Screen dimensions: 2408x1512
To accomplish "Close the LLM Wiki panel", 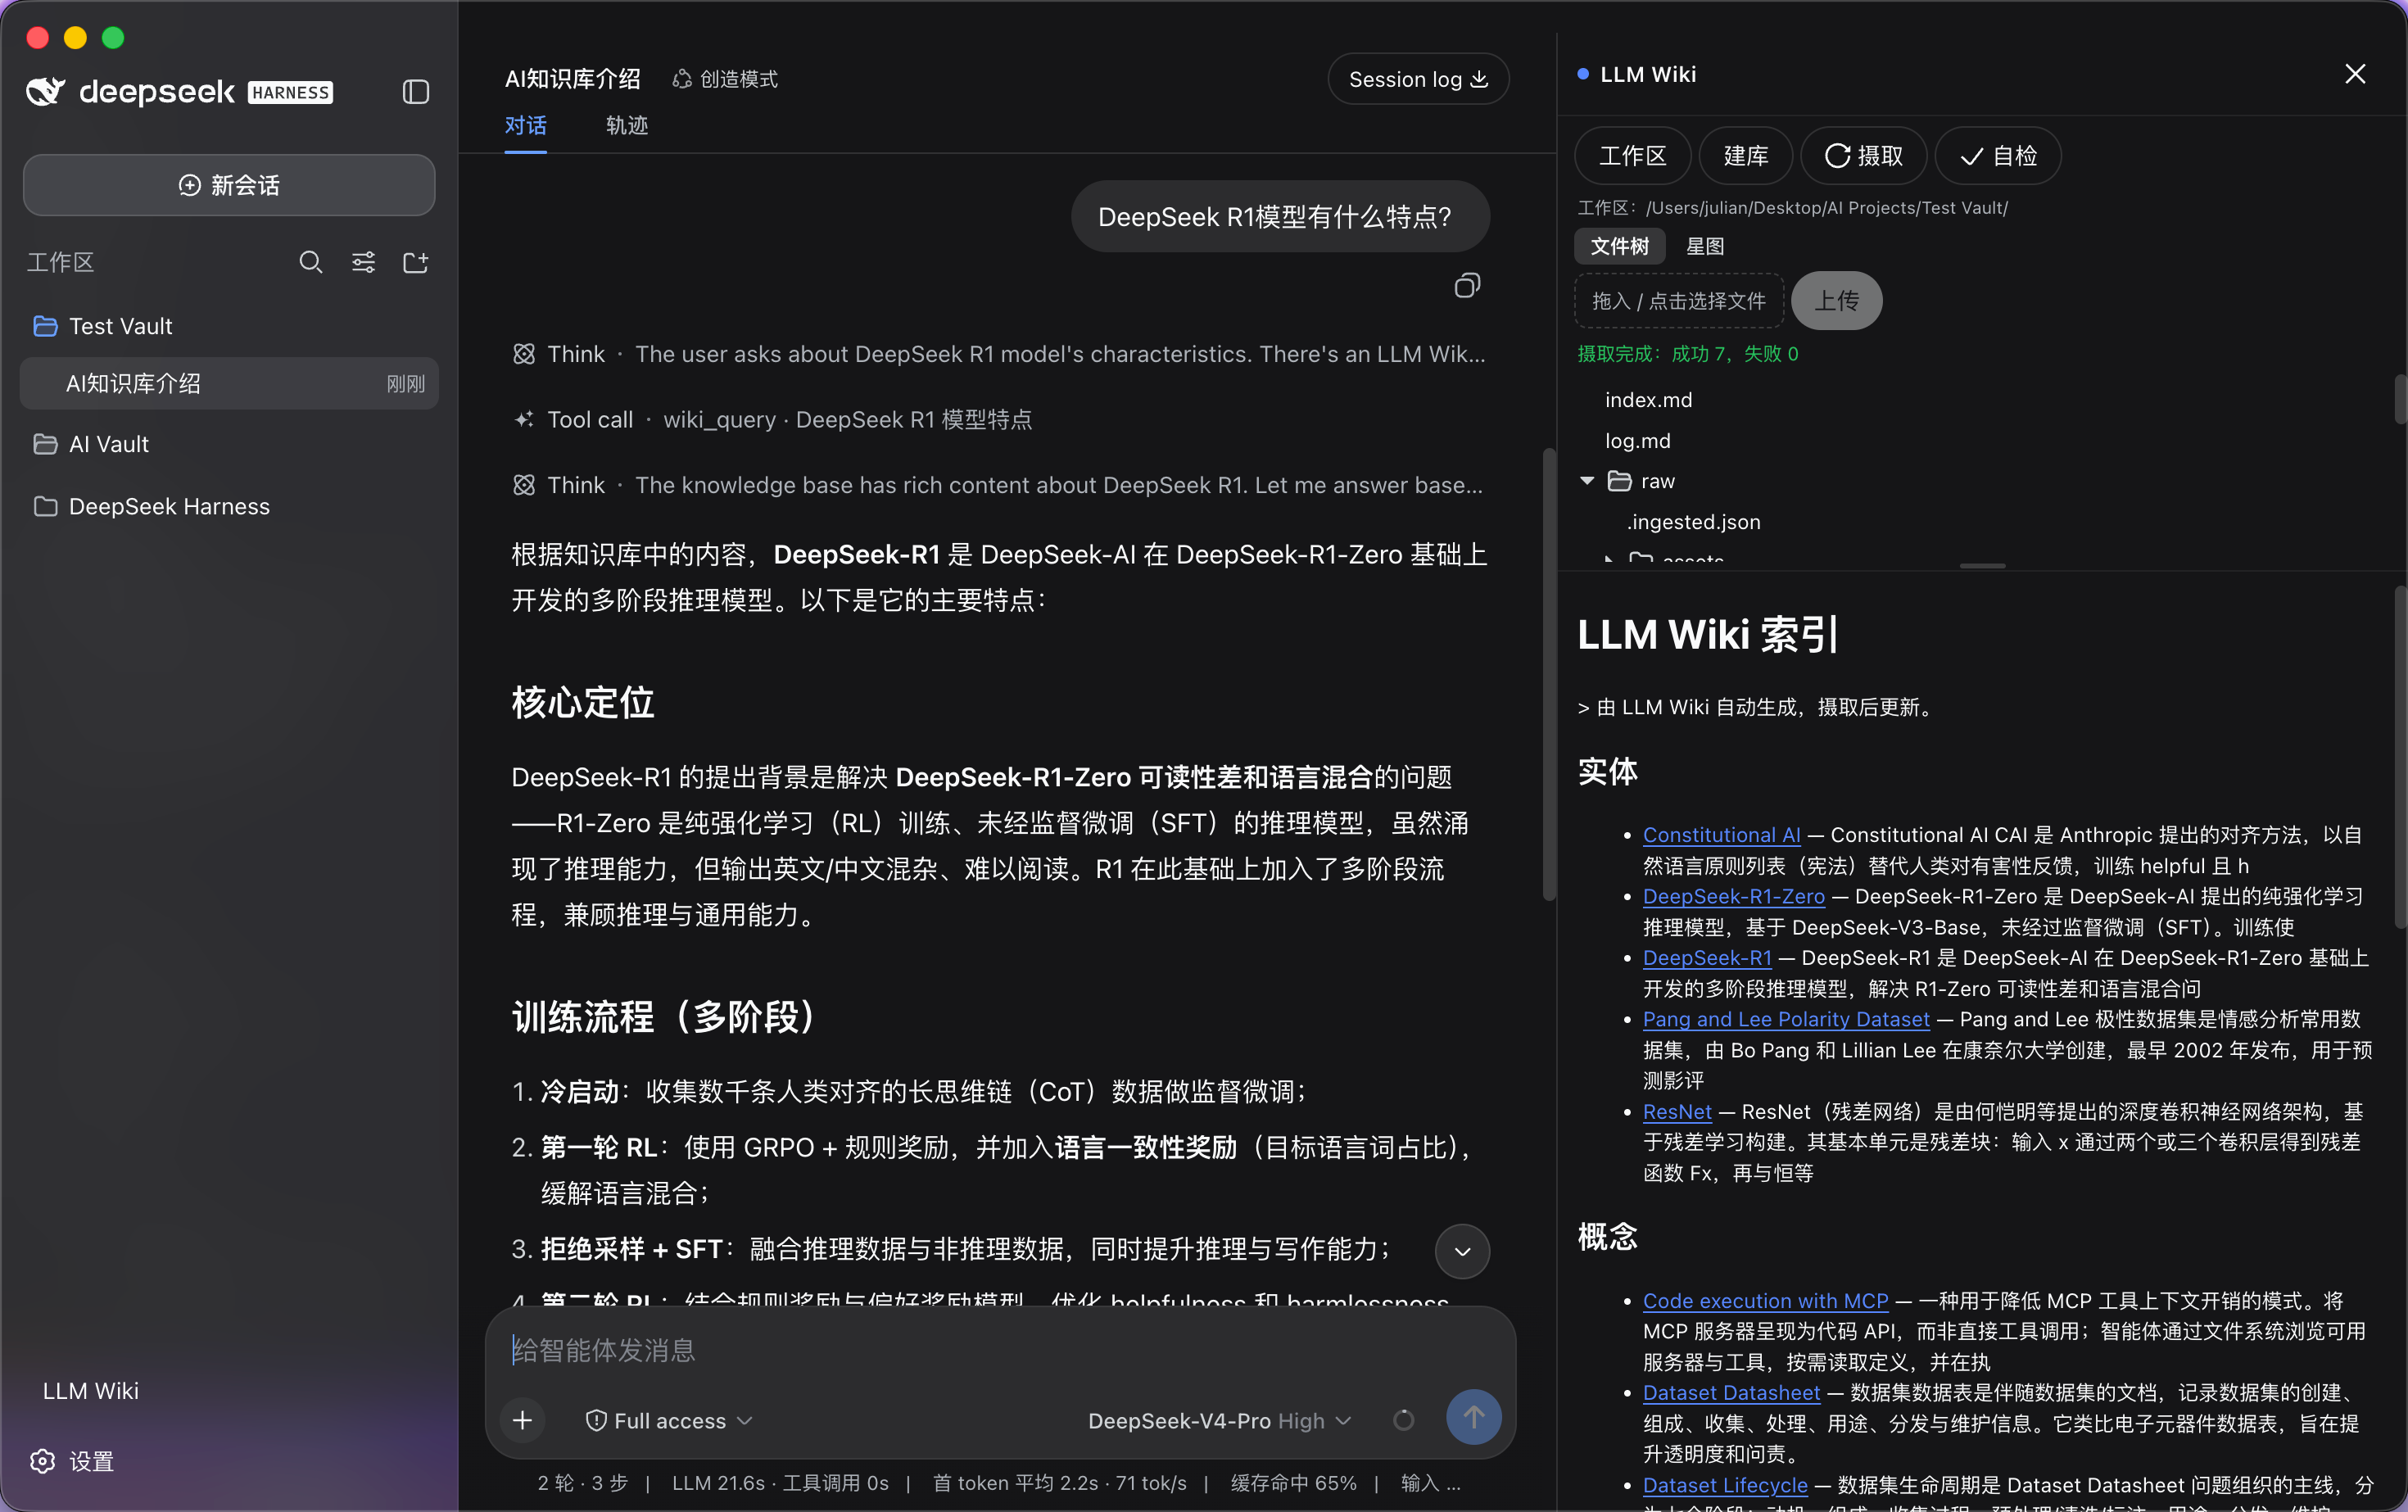I will [x=2355, y=74].
